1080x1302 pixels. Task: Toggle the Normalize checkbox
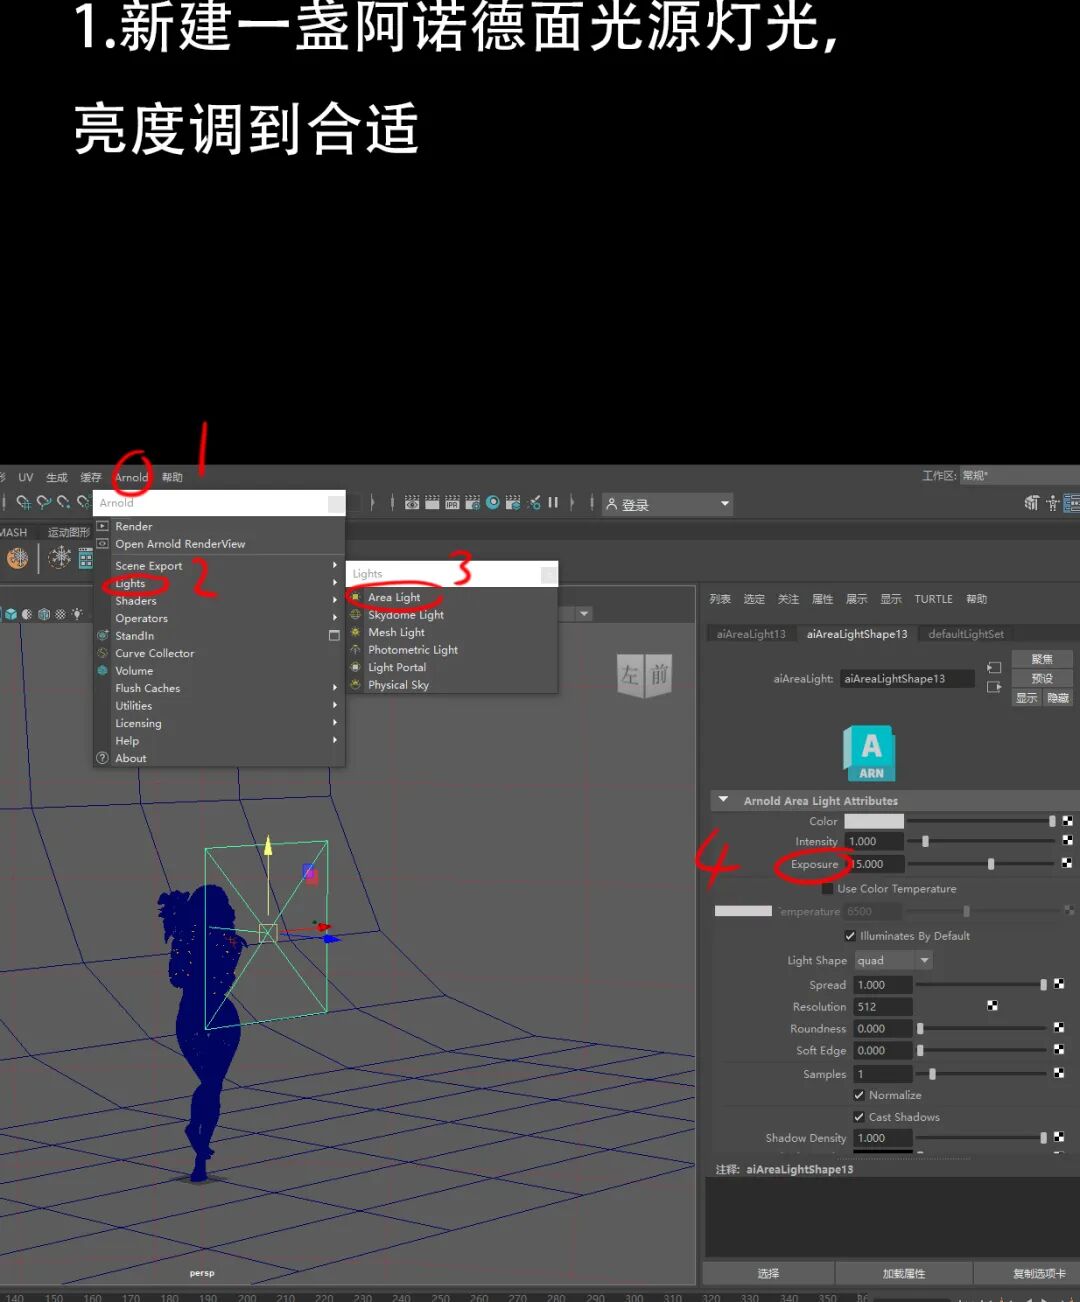point(859,1095)
